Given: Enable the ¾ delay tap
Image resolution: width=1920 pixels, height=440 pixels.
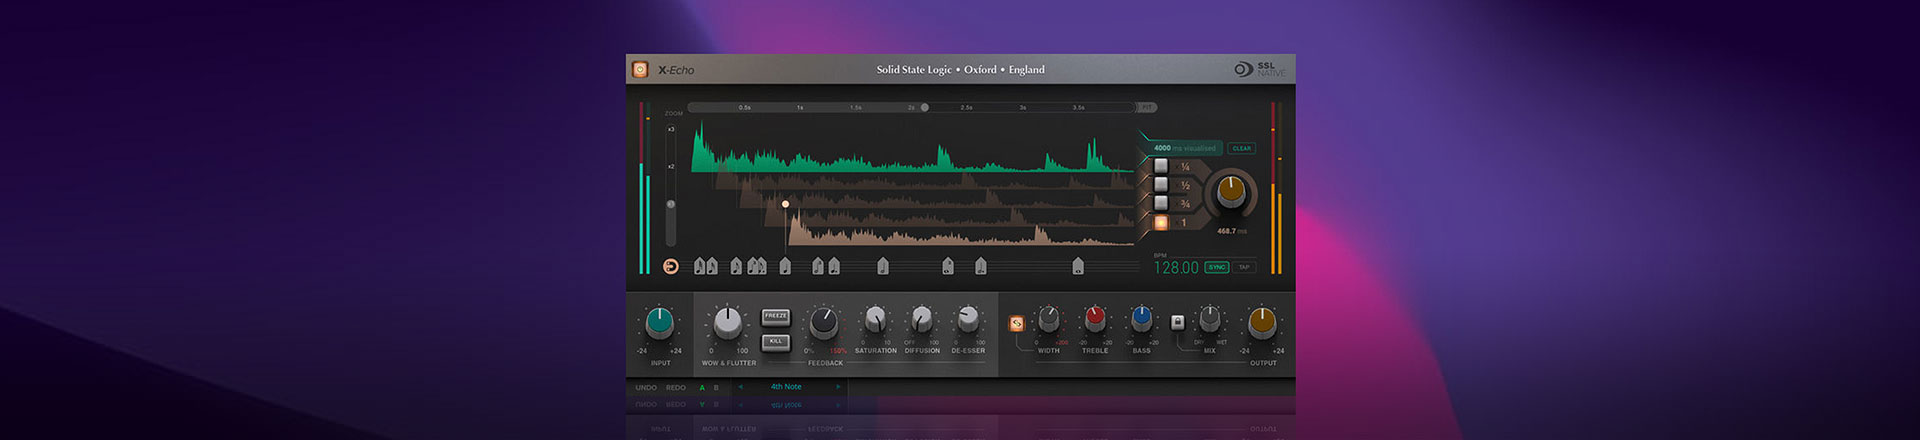Looking at the screenshot, I should [x=1161, y=203].
